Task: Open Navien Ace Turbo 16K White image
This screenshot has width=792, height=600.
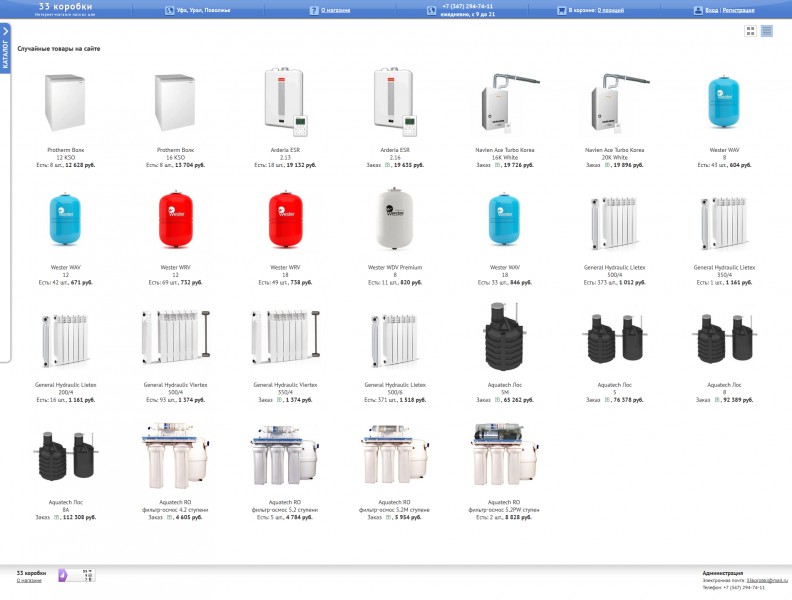Action: (509, 103)
